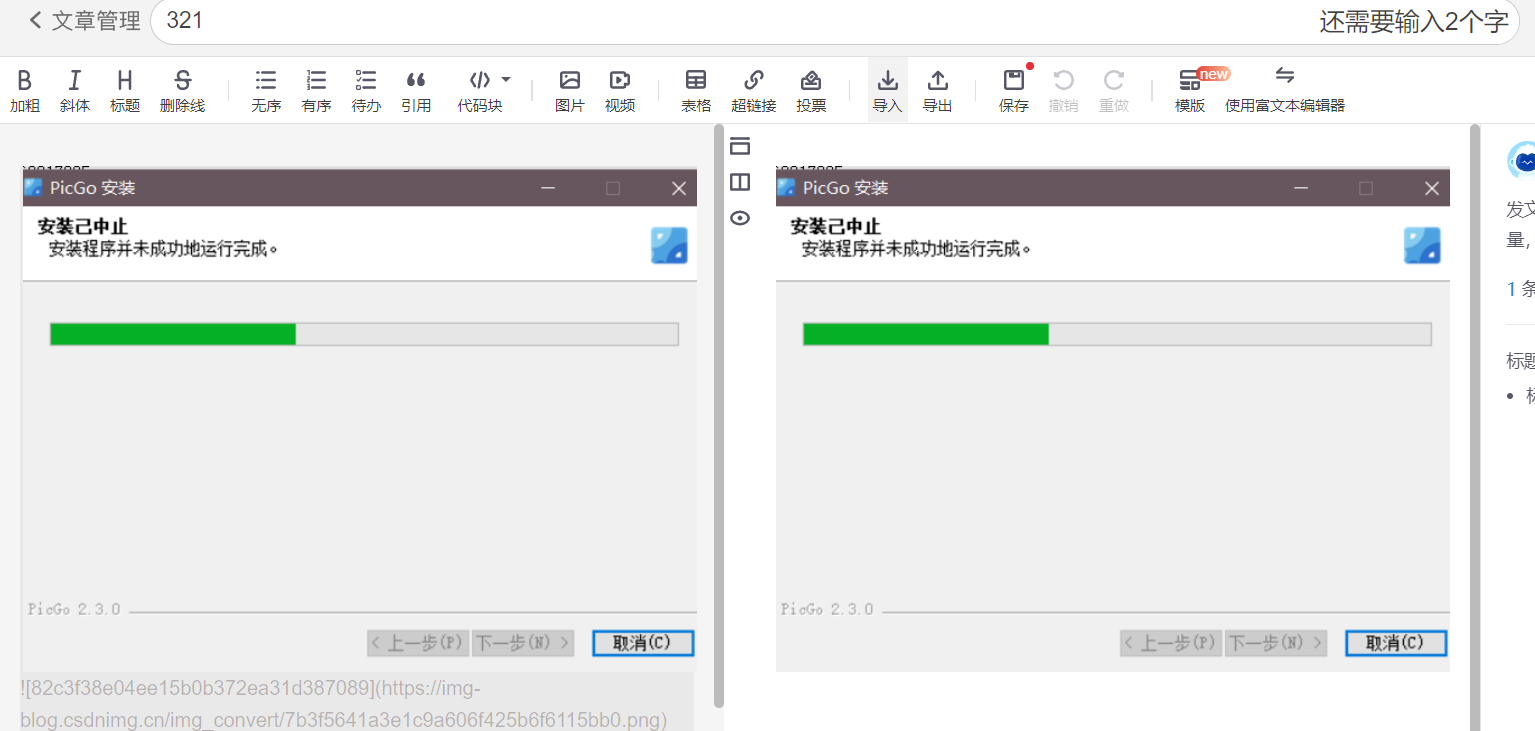Insert a heading (标题)

(125, 91)
